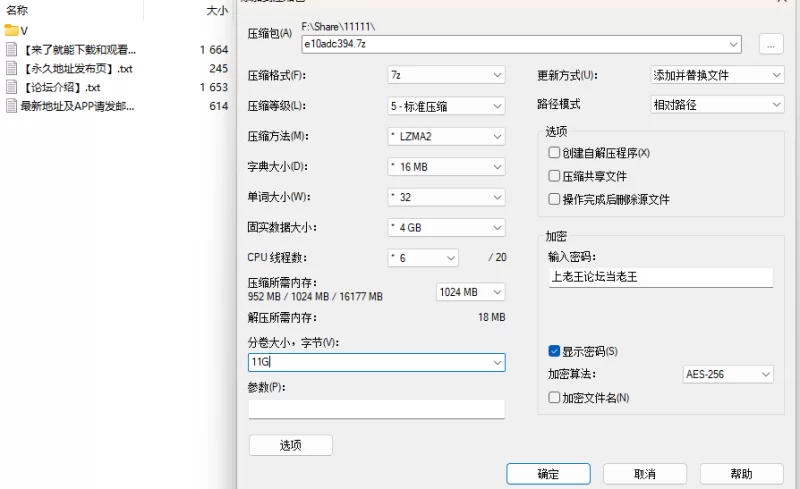Enable 加密文件名 checkbox
The width and height of the screenshot is (800, 489).
554,397
